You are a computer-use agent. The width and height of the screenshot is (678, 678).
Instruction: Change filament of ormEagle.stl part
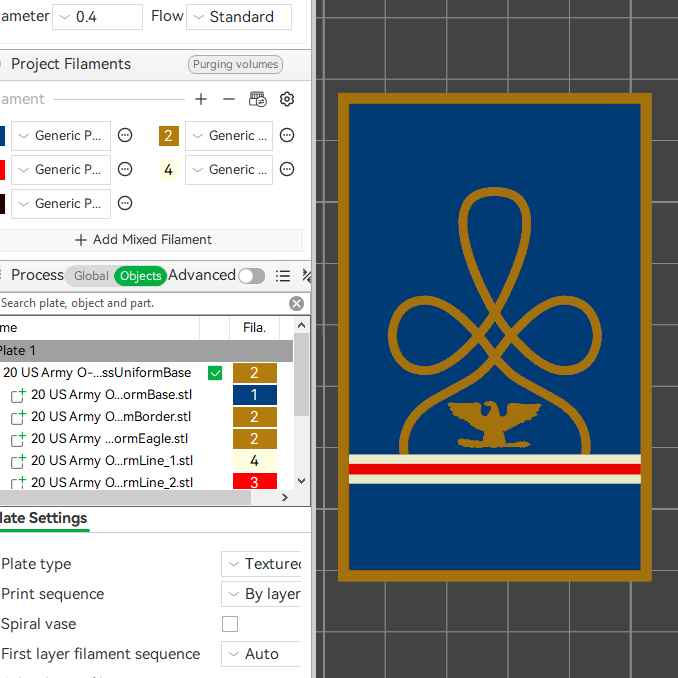(255, 439)
